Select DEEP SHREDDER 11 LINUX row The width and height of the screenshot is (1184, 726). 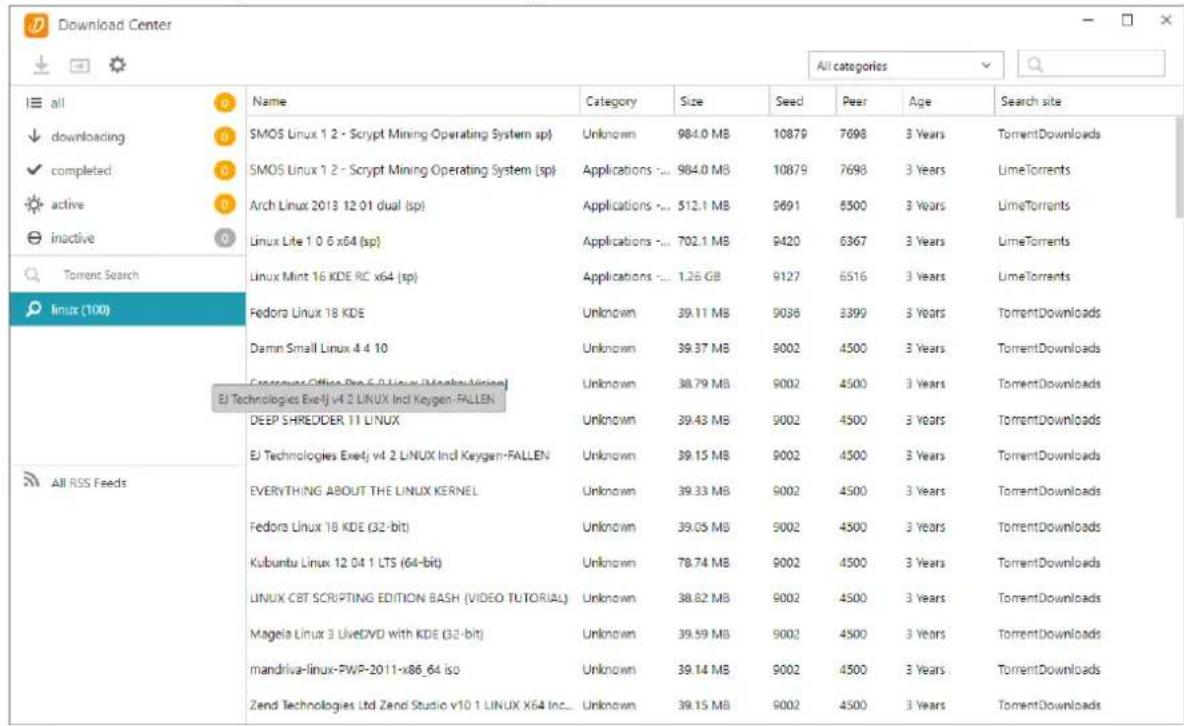tap(710, 419)
